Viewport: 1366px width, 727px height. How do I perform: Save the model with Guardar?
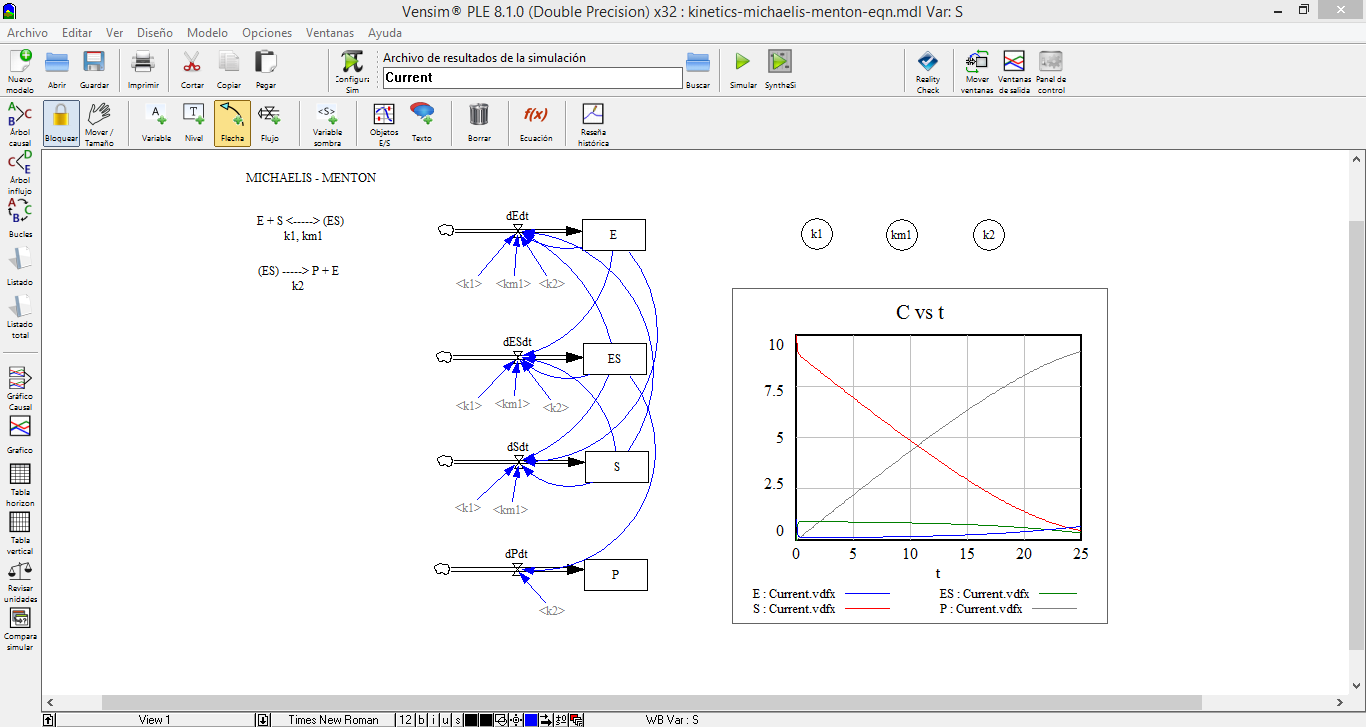[x=94, y=71]
